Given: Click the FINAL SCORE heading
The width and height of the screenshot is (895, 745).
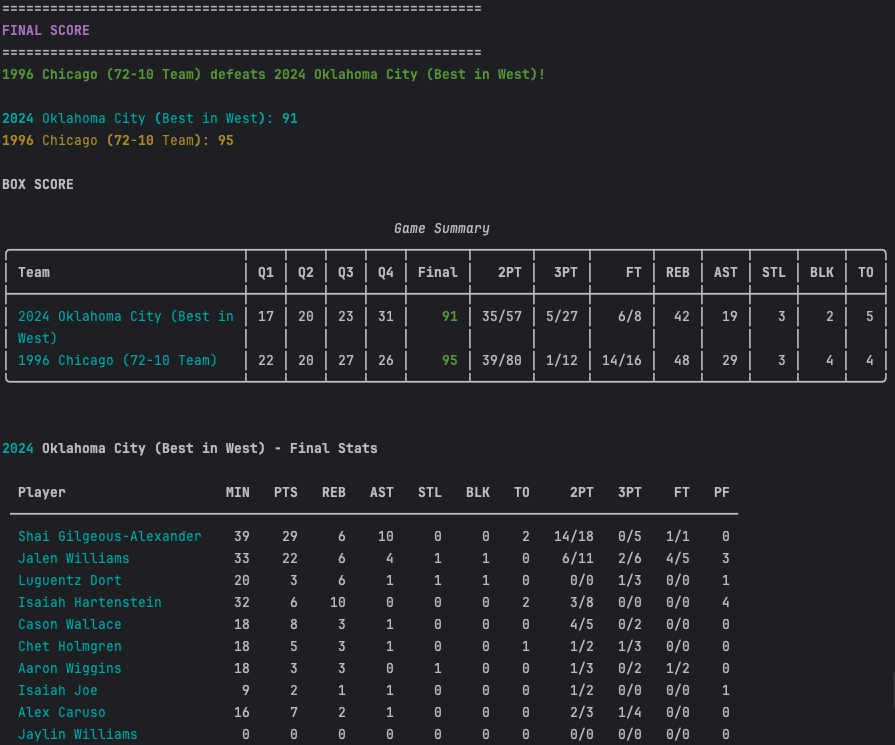Looking at the screenshot, I should tap(46, 31).
